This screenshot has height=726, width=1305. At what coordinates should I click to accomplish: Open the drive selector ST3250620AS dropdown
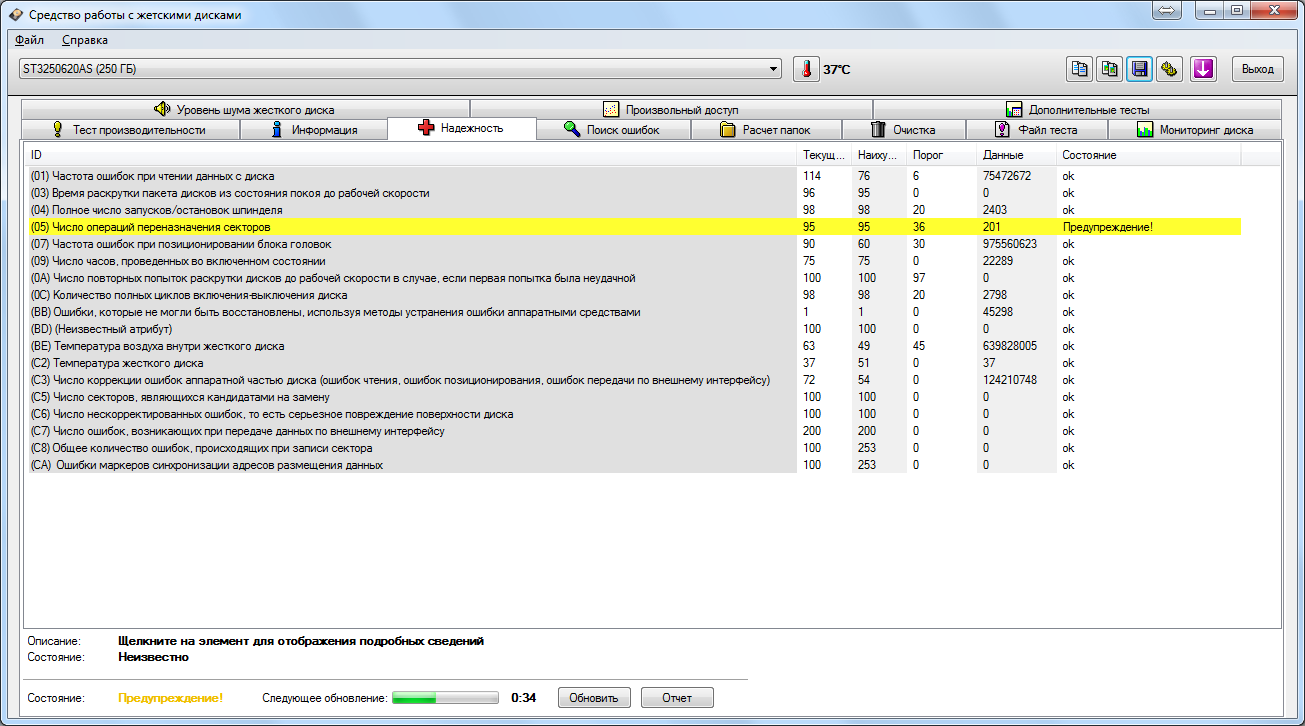[399, 69]
